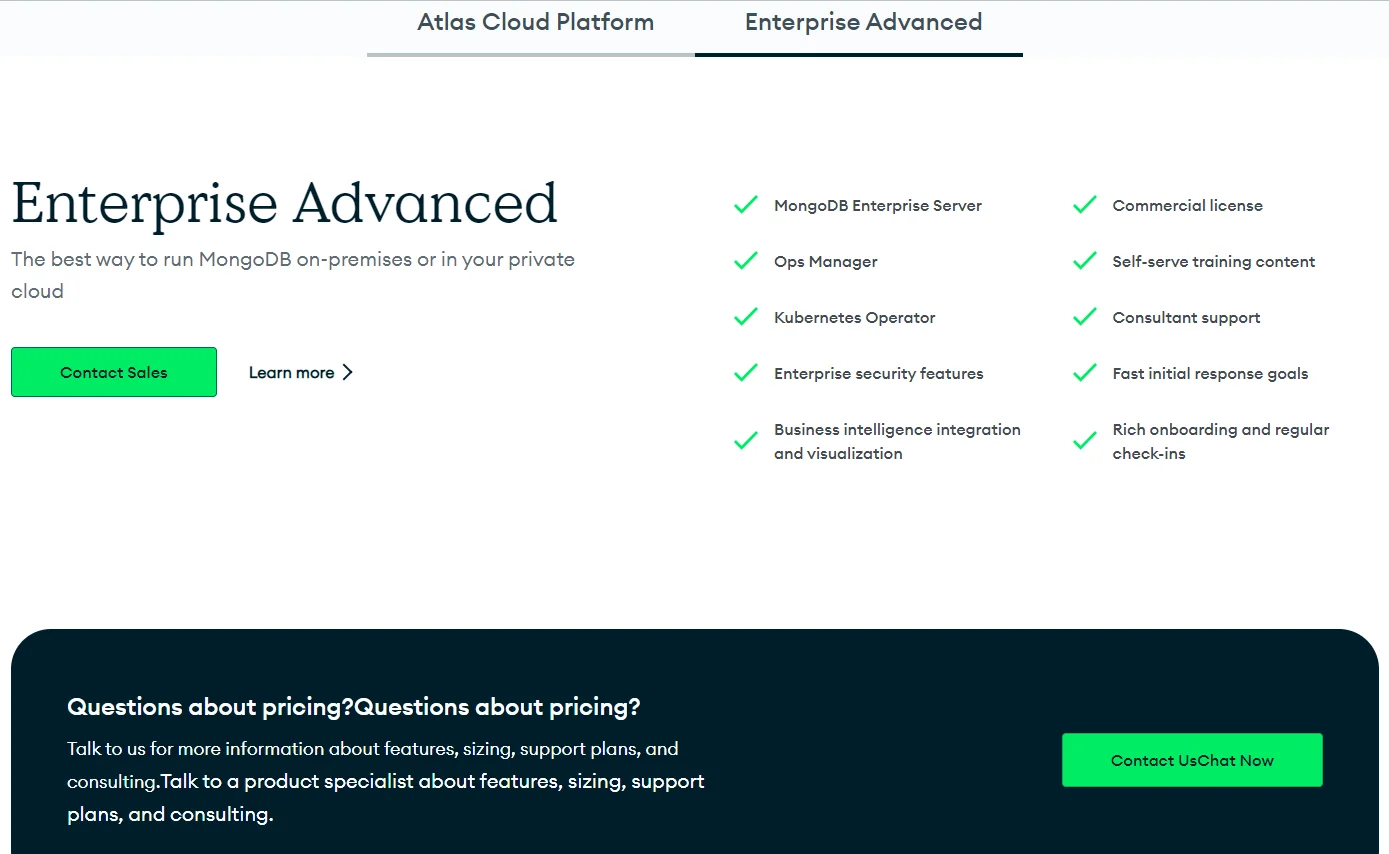Click the large Enterprise Advanced heading

[x=285, y=203]
